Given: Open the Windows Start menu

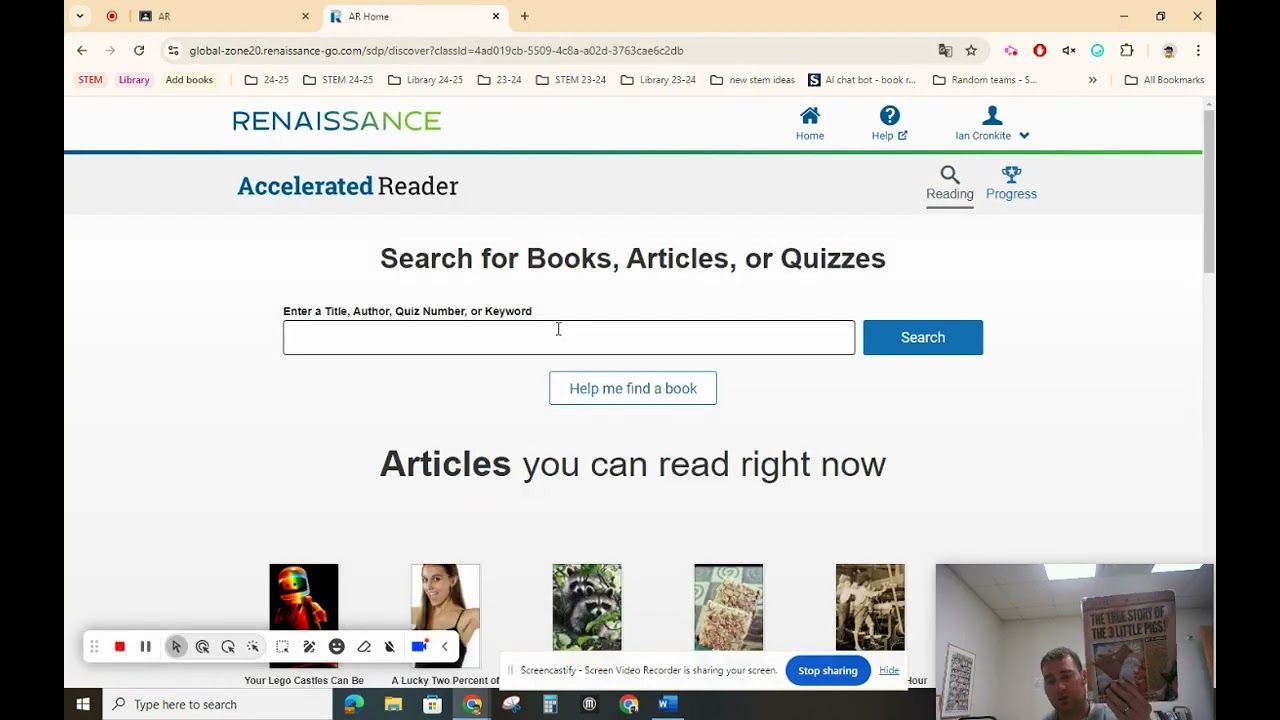Looking at the screenshot, I should click(x=83, y=704).
